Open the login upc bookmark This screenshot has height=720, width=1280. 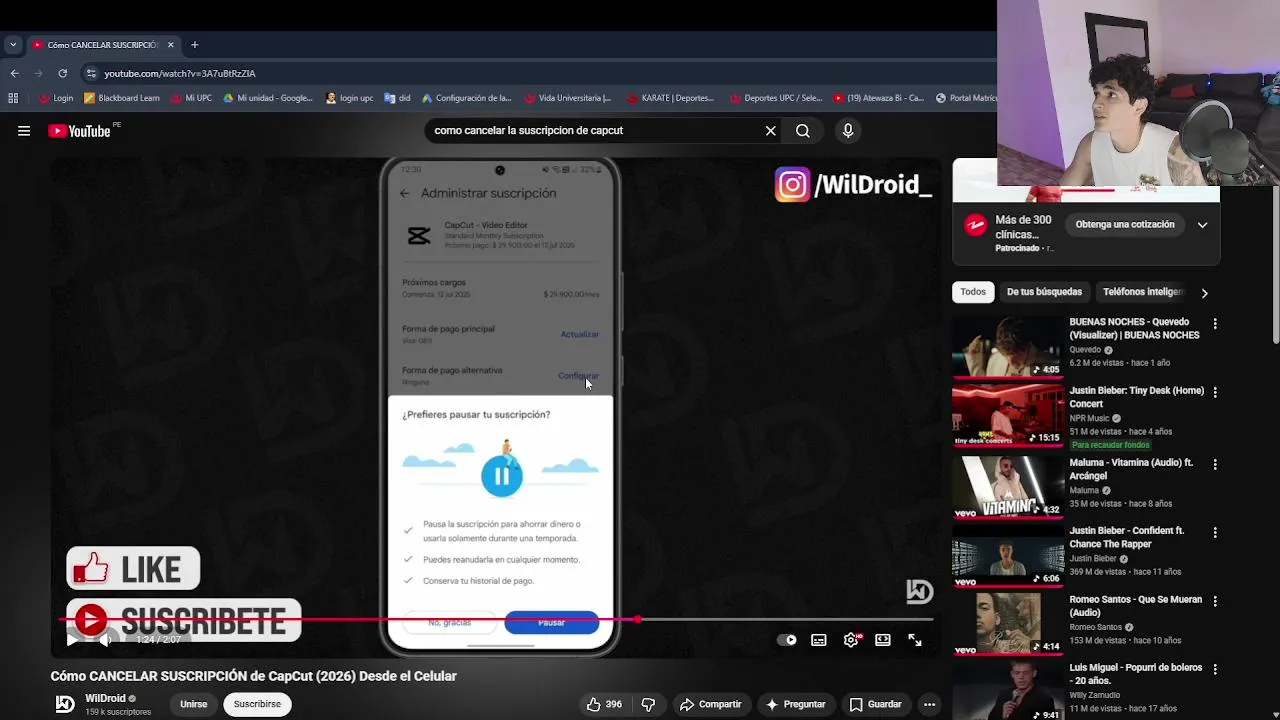[350, 98]
